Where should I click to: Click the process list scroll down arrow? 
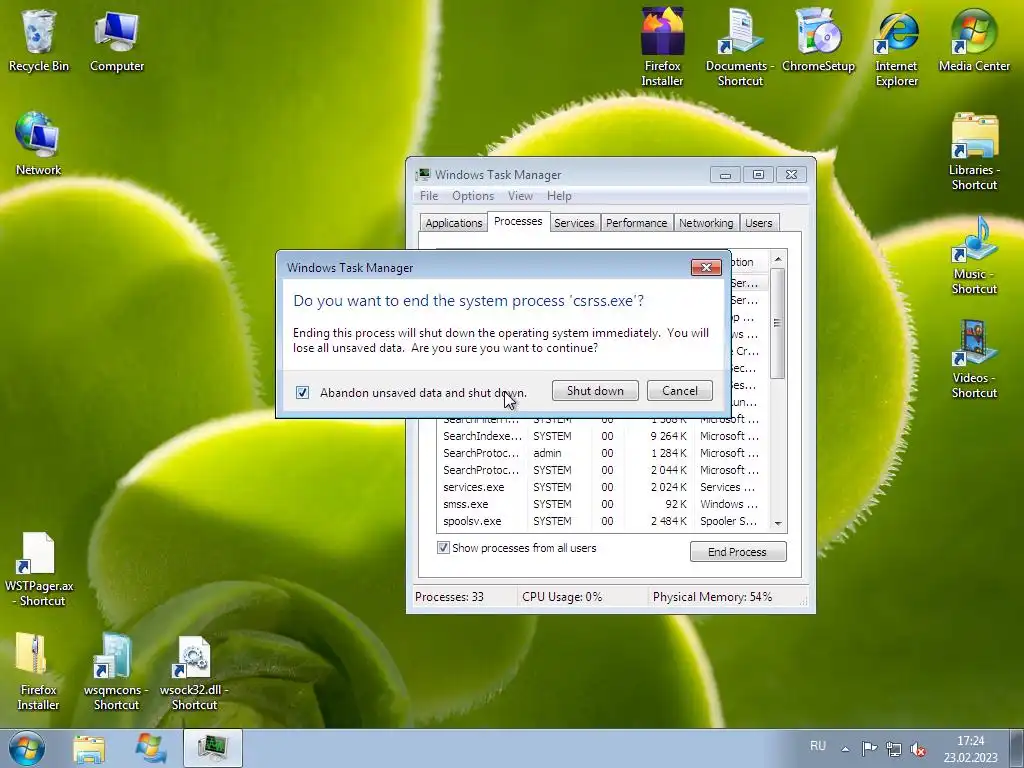[778, 523]
